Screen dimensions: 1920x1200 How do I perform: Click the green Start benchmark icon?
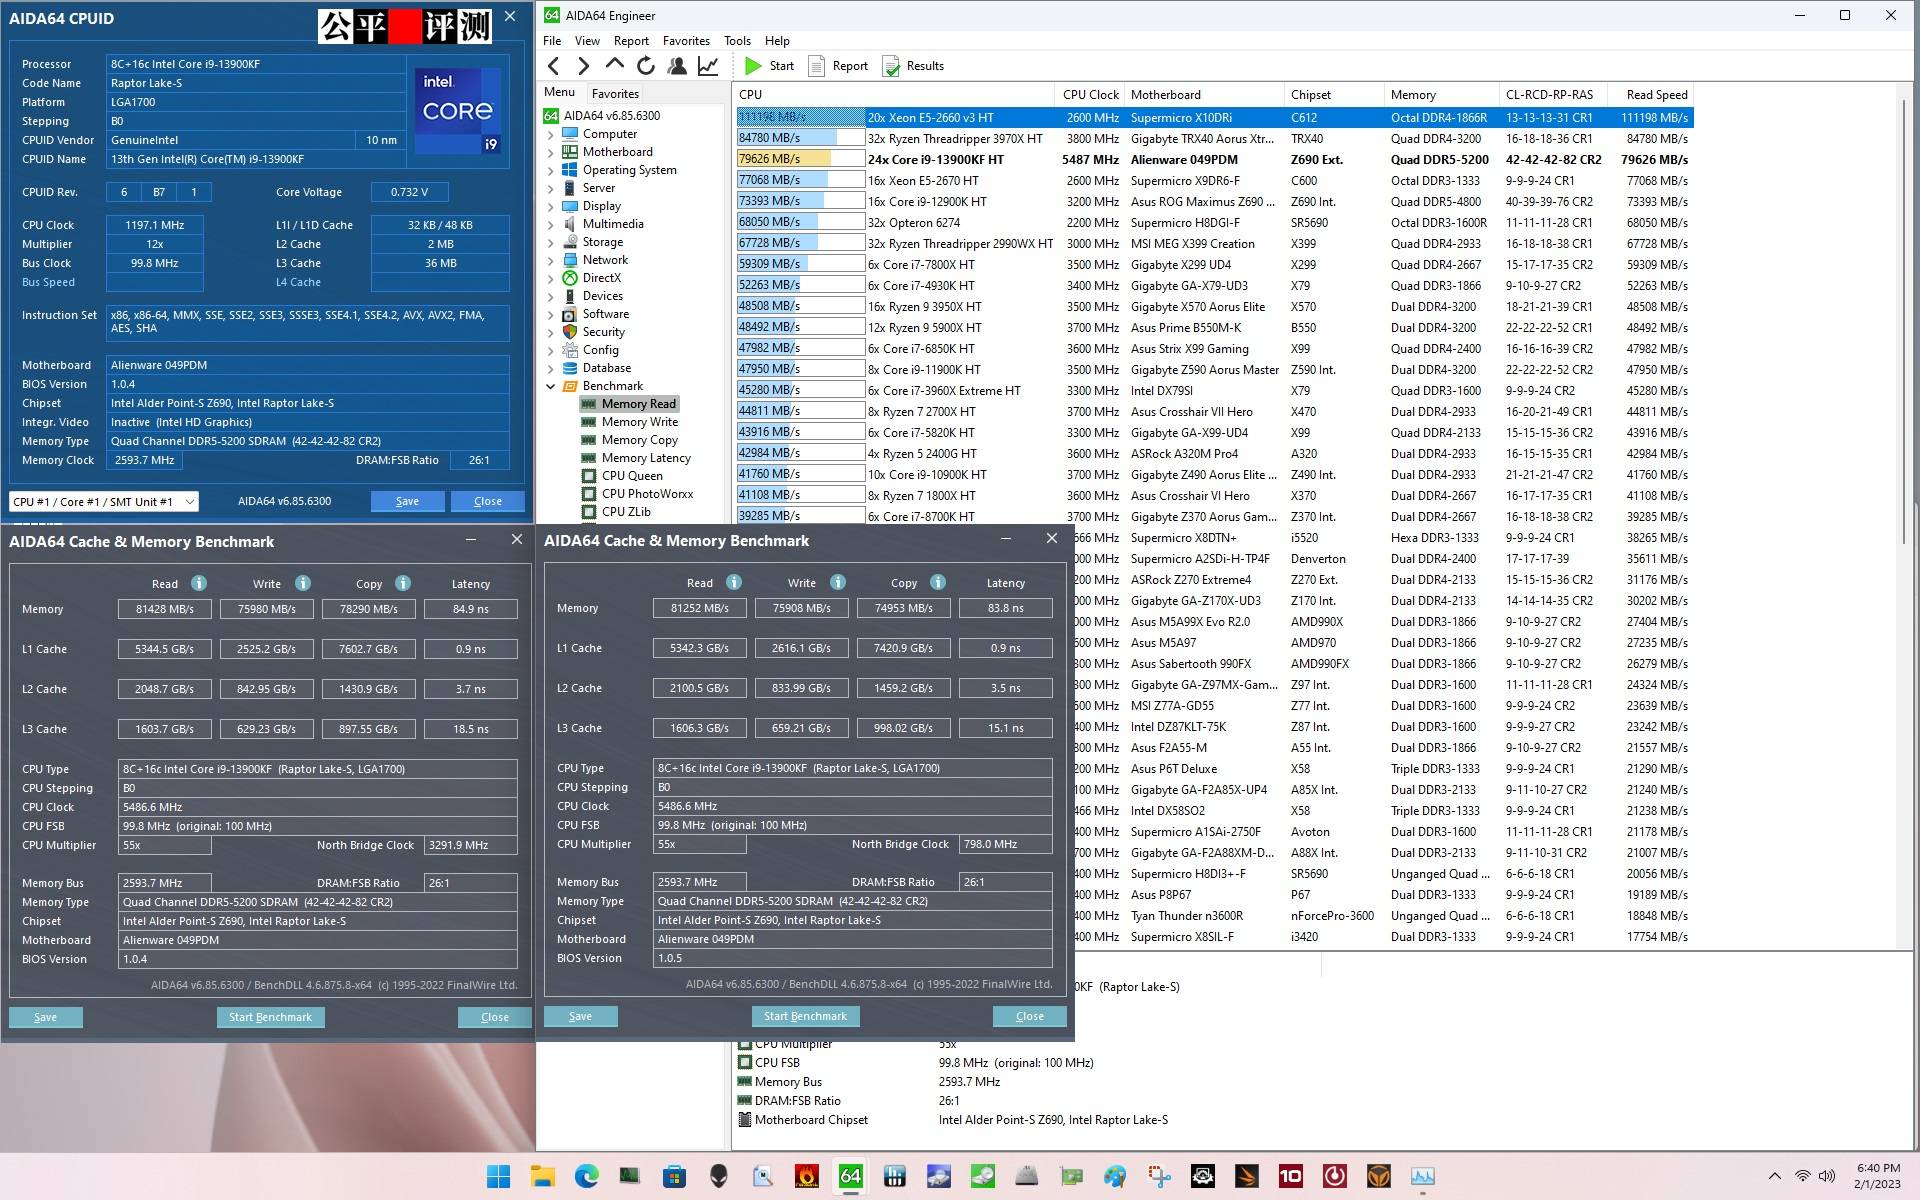click(754, 66)
